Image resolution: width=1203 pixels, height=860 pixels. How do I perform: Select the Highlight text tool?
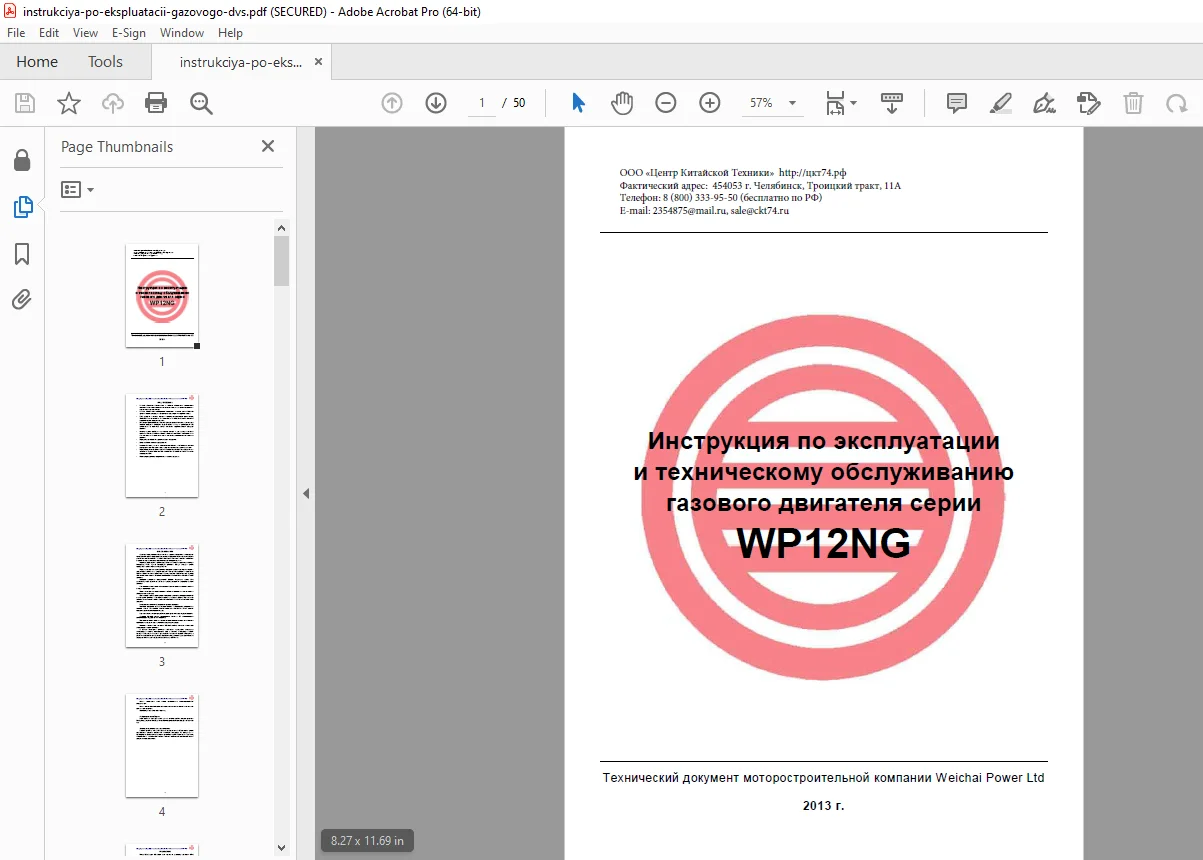(x=1001, y=103)
